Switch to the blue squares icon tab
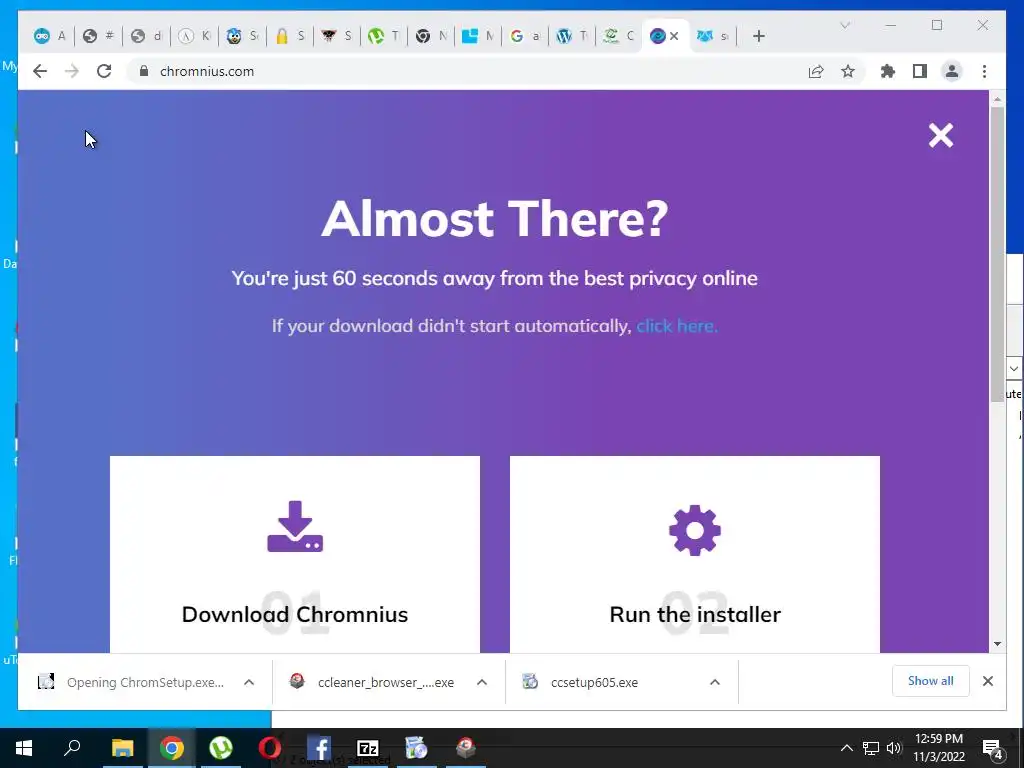 pyautogui.click(x=478, y=37)
